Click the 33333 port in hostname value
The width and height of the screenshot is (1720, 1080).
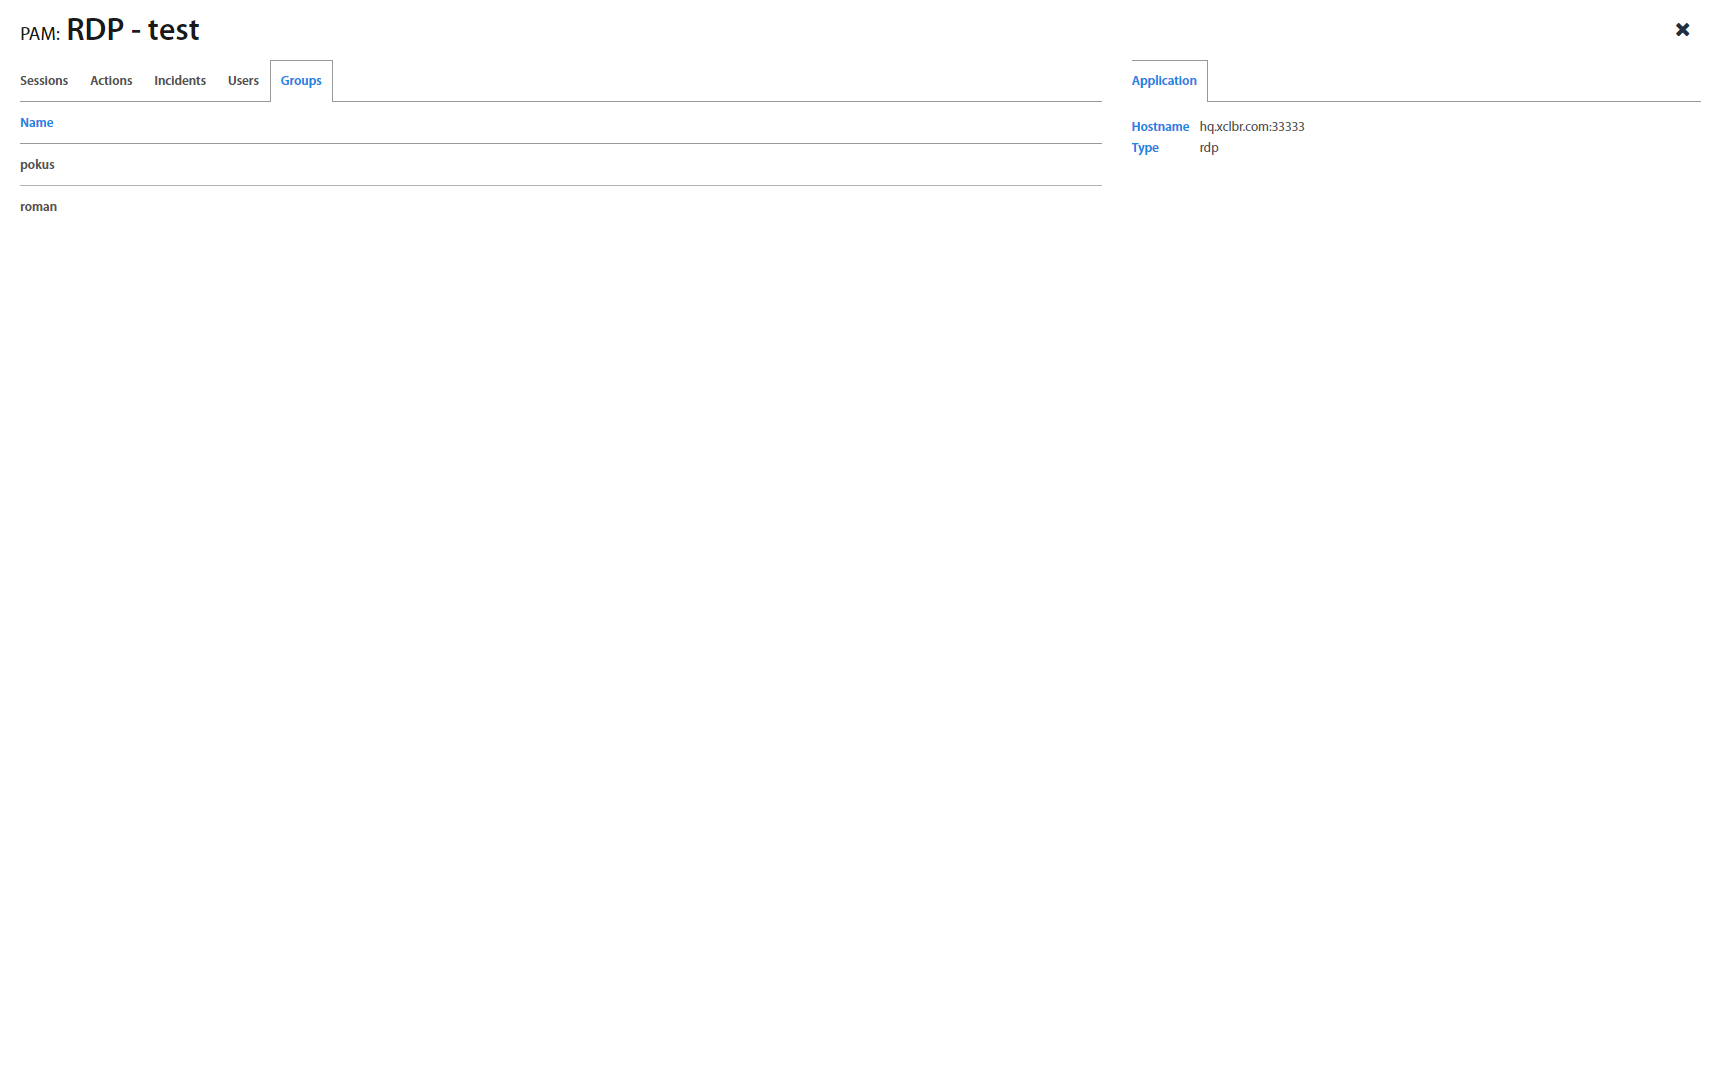(1288, 127)
